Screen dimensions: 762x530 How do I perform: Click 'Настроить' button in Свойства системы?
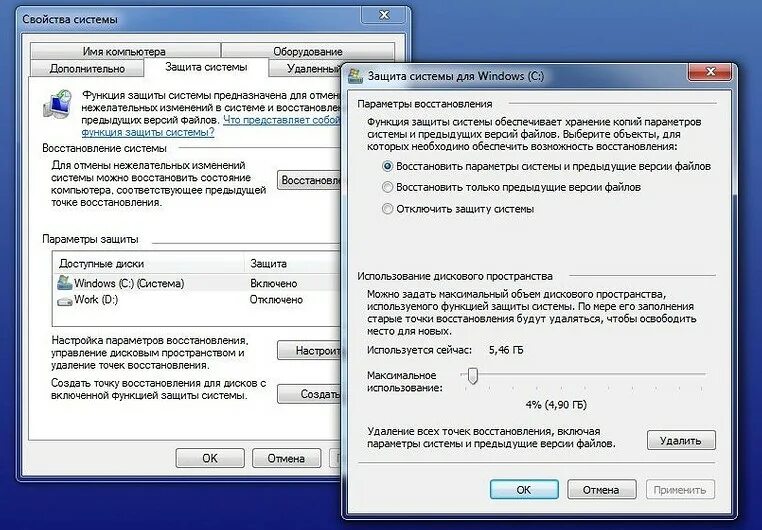310,350
